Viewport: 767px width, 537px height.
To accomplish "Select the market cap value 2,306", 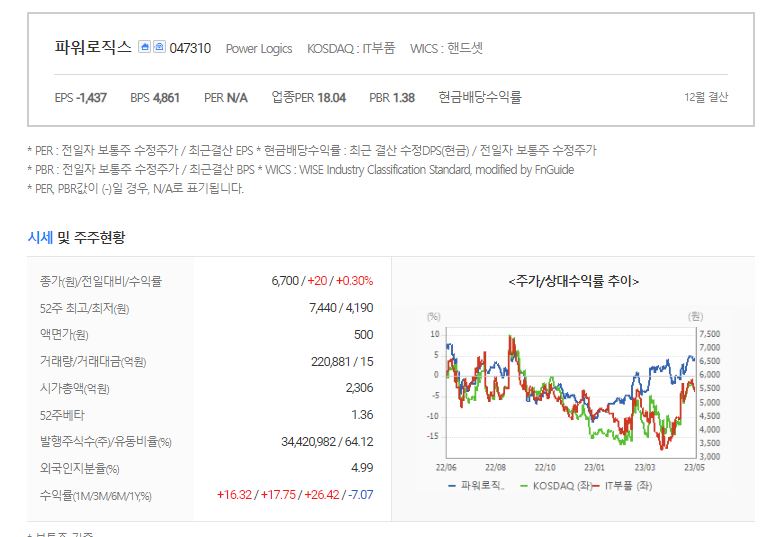I will tap(359, 388).
